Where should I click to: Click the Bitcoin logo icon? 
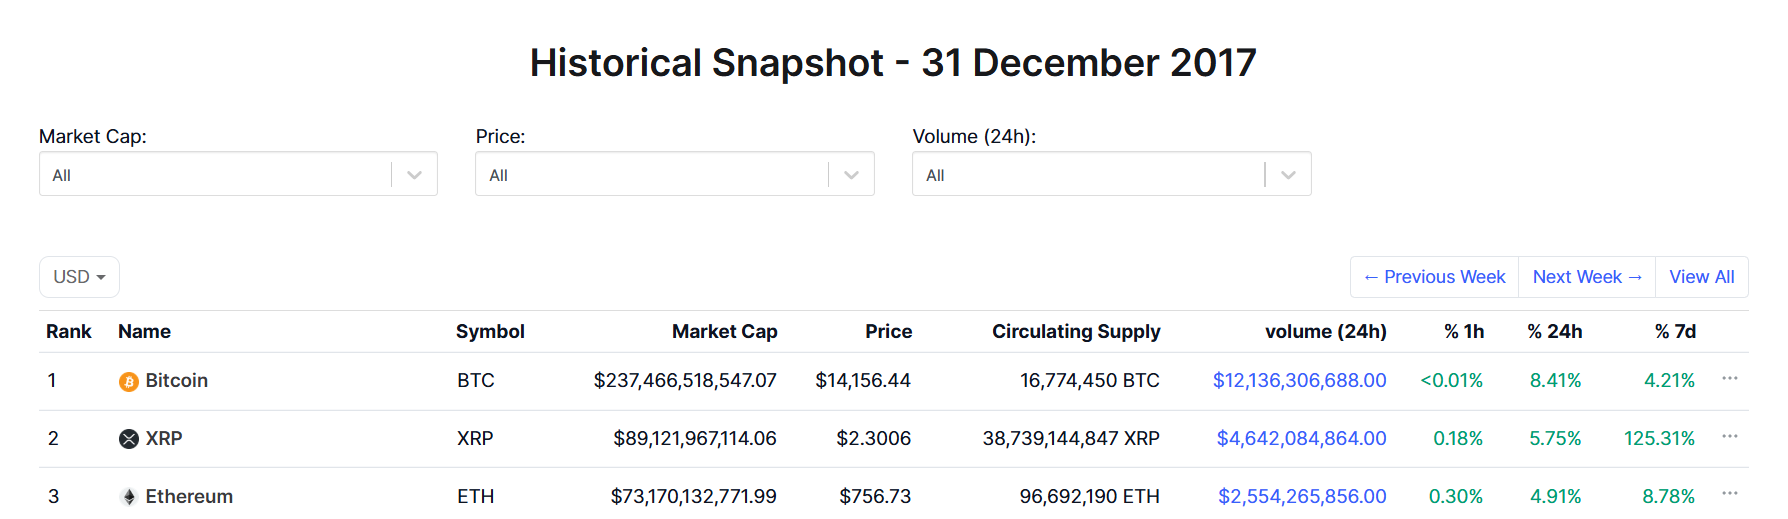(x=129, y=382)
